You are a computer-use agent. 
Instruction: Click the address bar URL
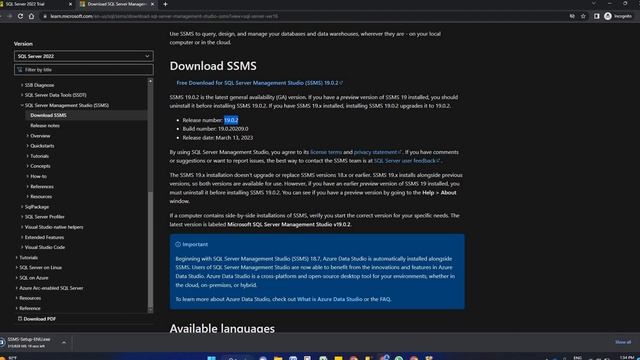pos(164,16)
